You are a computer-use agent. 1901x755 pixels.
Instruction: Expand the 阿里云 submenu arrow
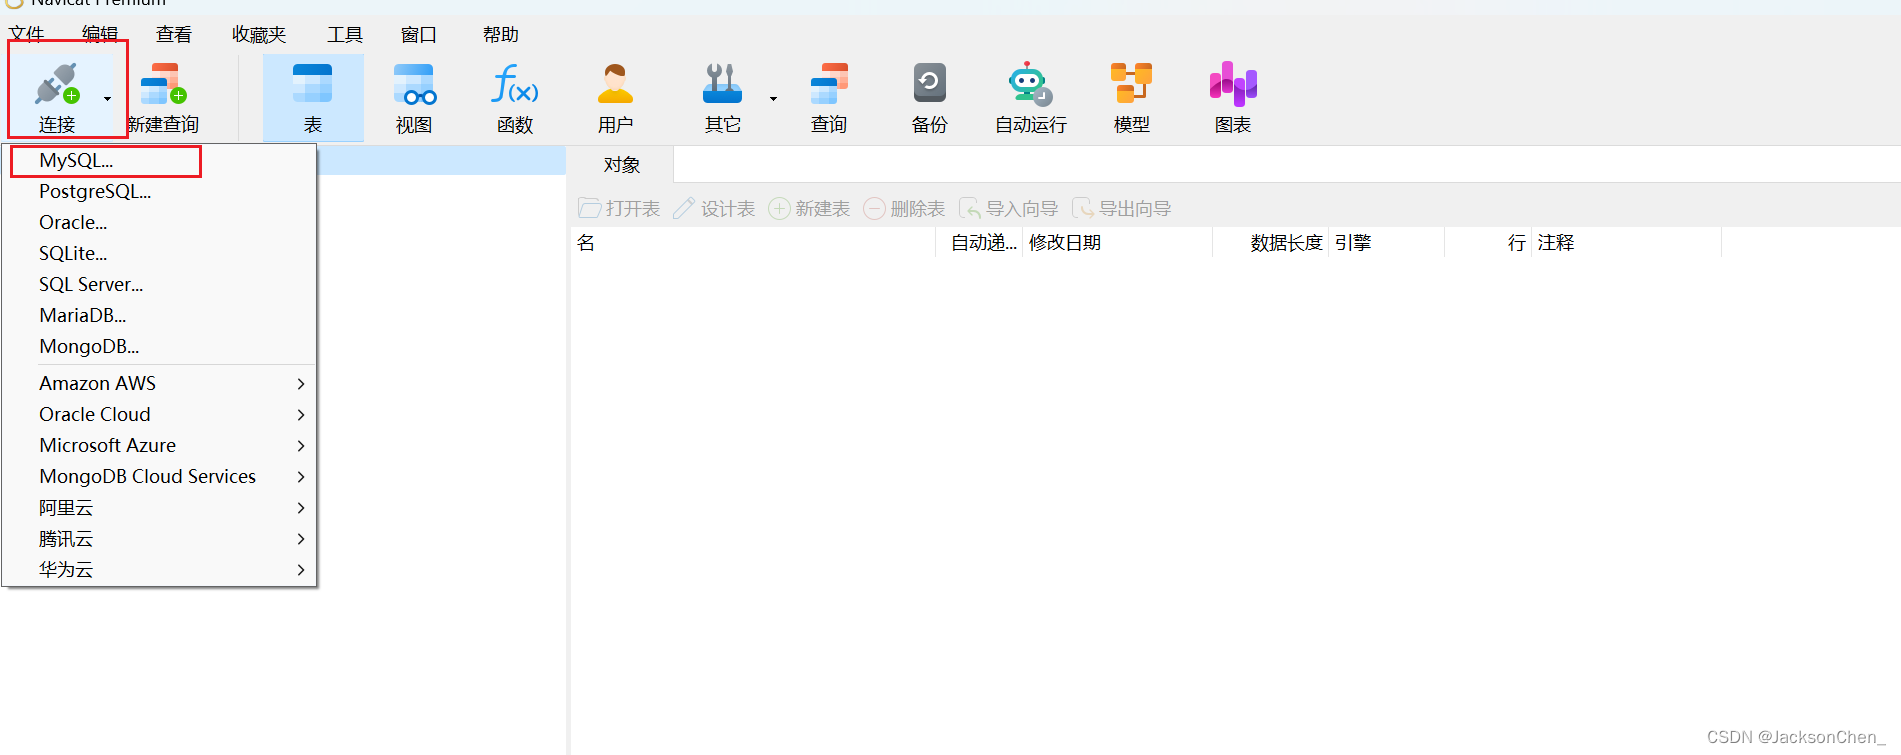(301, 508)
